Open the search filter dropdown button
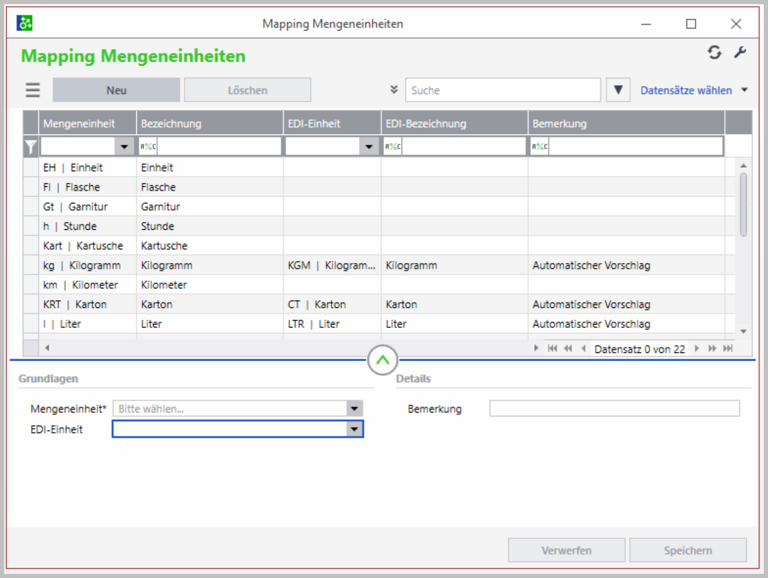 (618, 90)
